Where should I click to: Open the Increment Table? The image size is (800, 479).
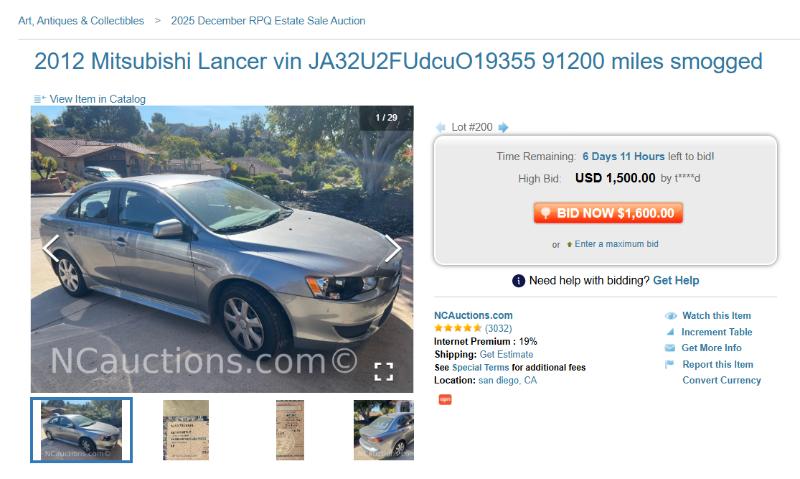(716, 332)
